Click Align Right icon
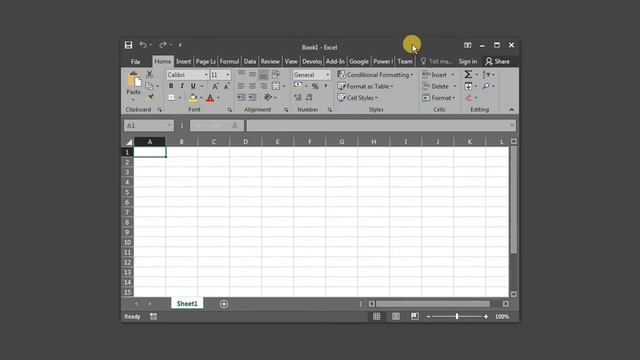Image resolution: width=640 pixels, height=360 pixels. [264, 86]
